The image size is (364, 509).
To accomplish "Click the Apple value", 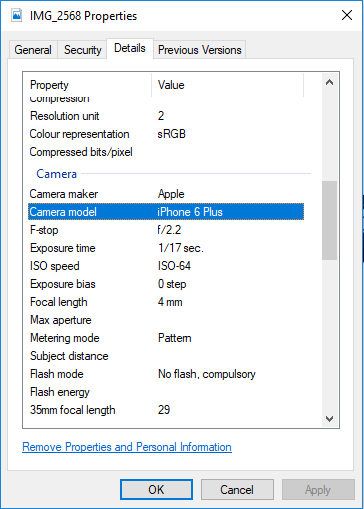I will point(171,194).
